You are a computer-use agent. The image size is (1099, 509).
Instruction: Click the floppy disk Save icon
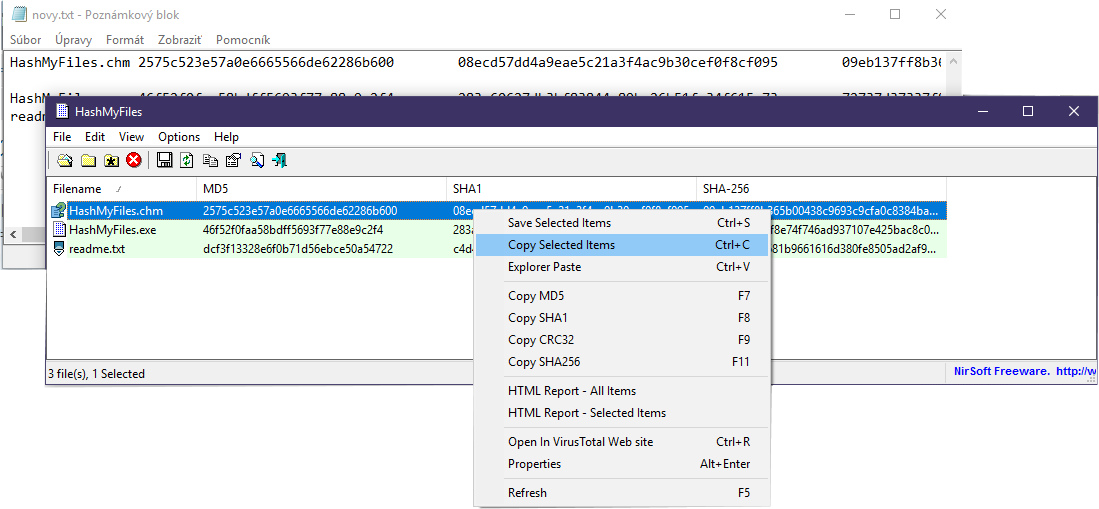pyautogui.click(x=165, y=161)
